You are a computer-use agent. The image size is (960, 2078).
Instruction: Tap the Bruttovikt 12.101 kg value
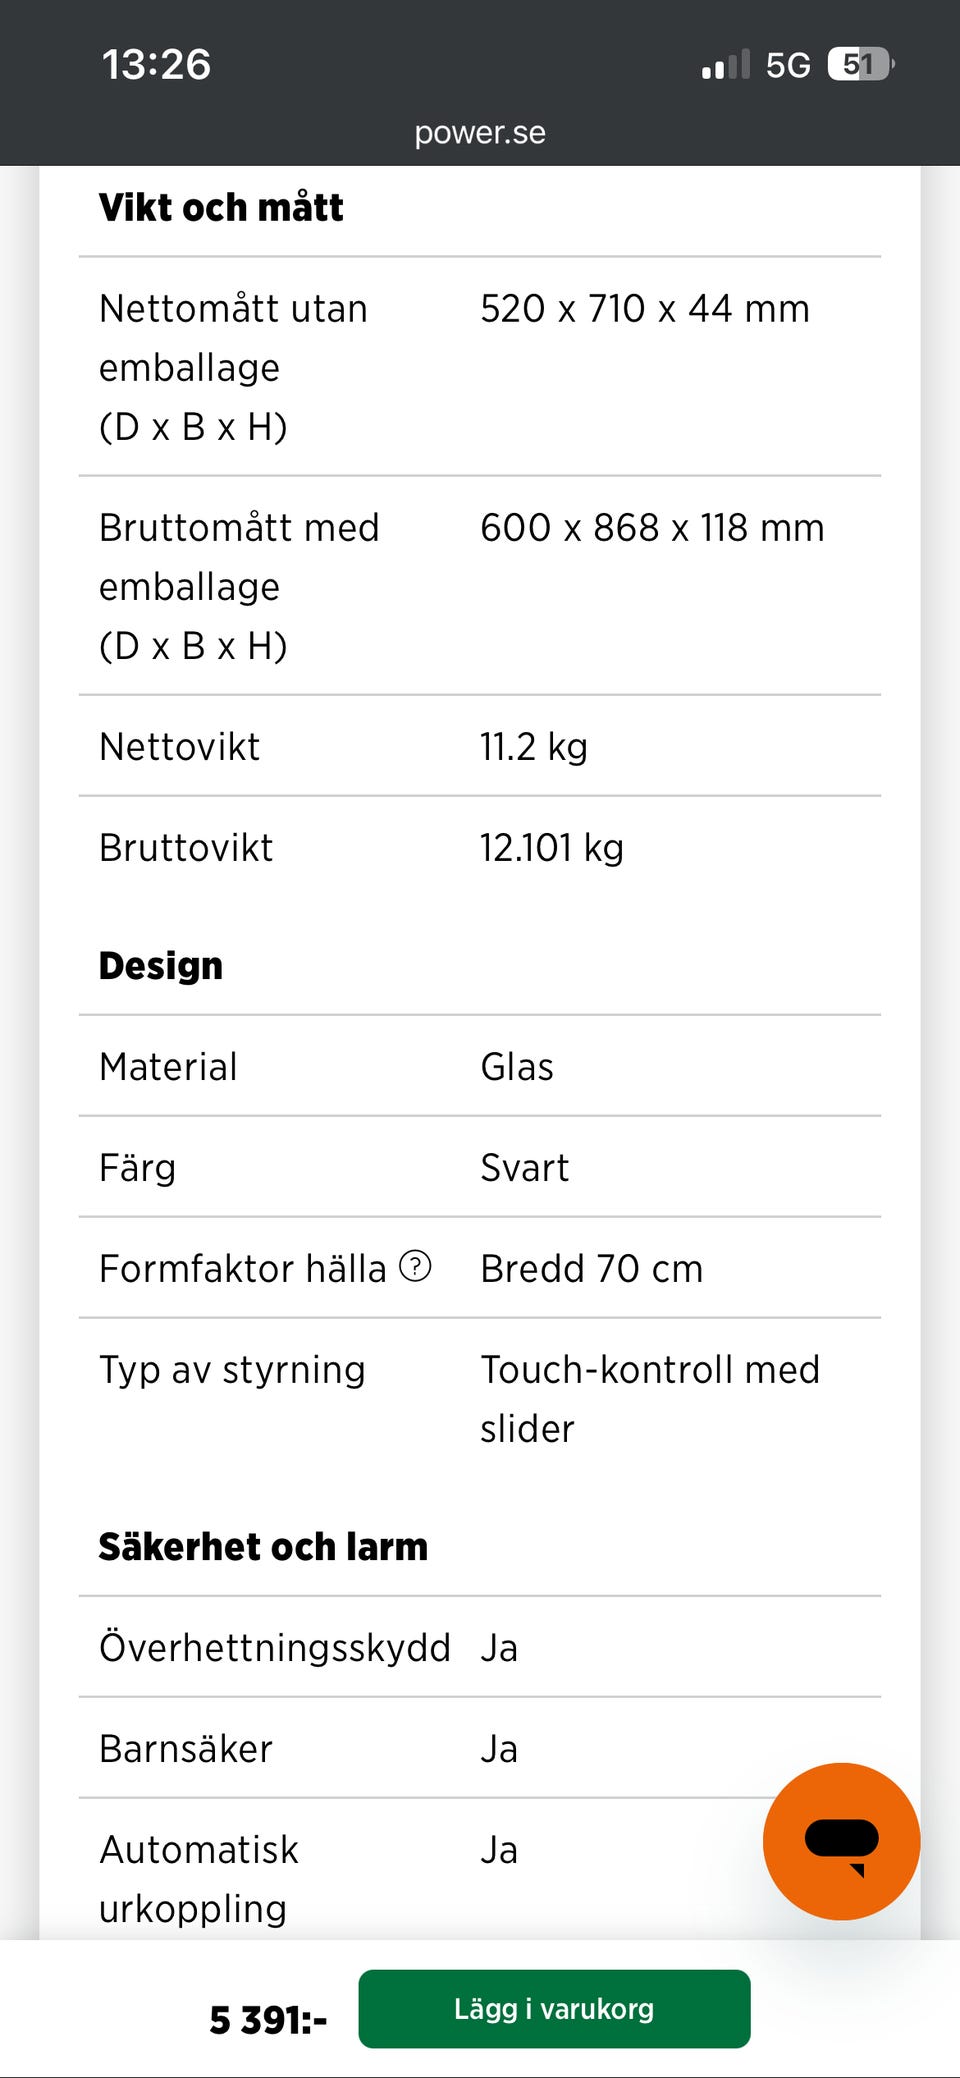click(552, 848)
